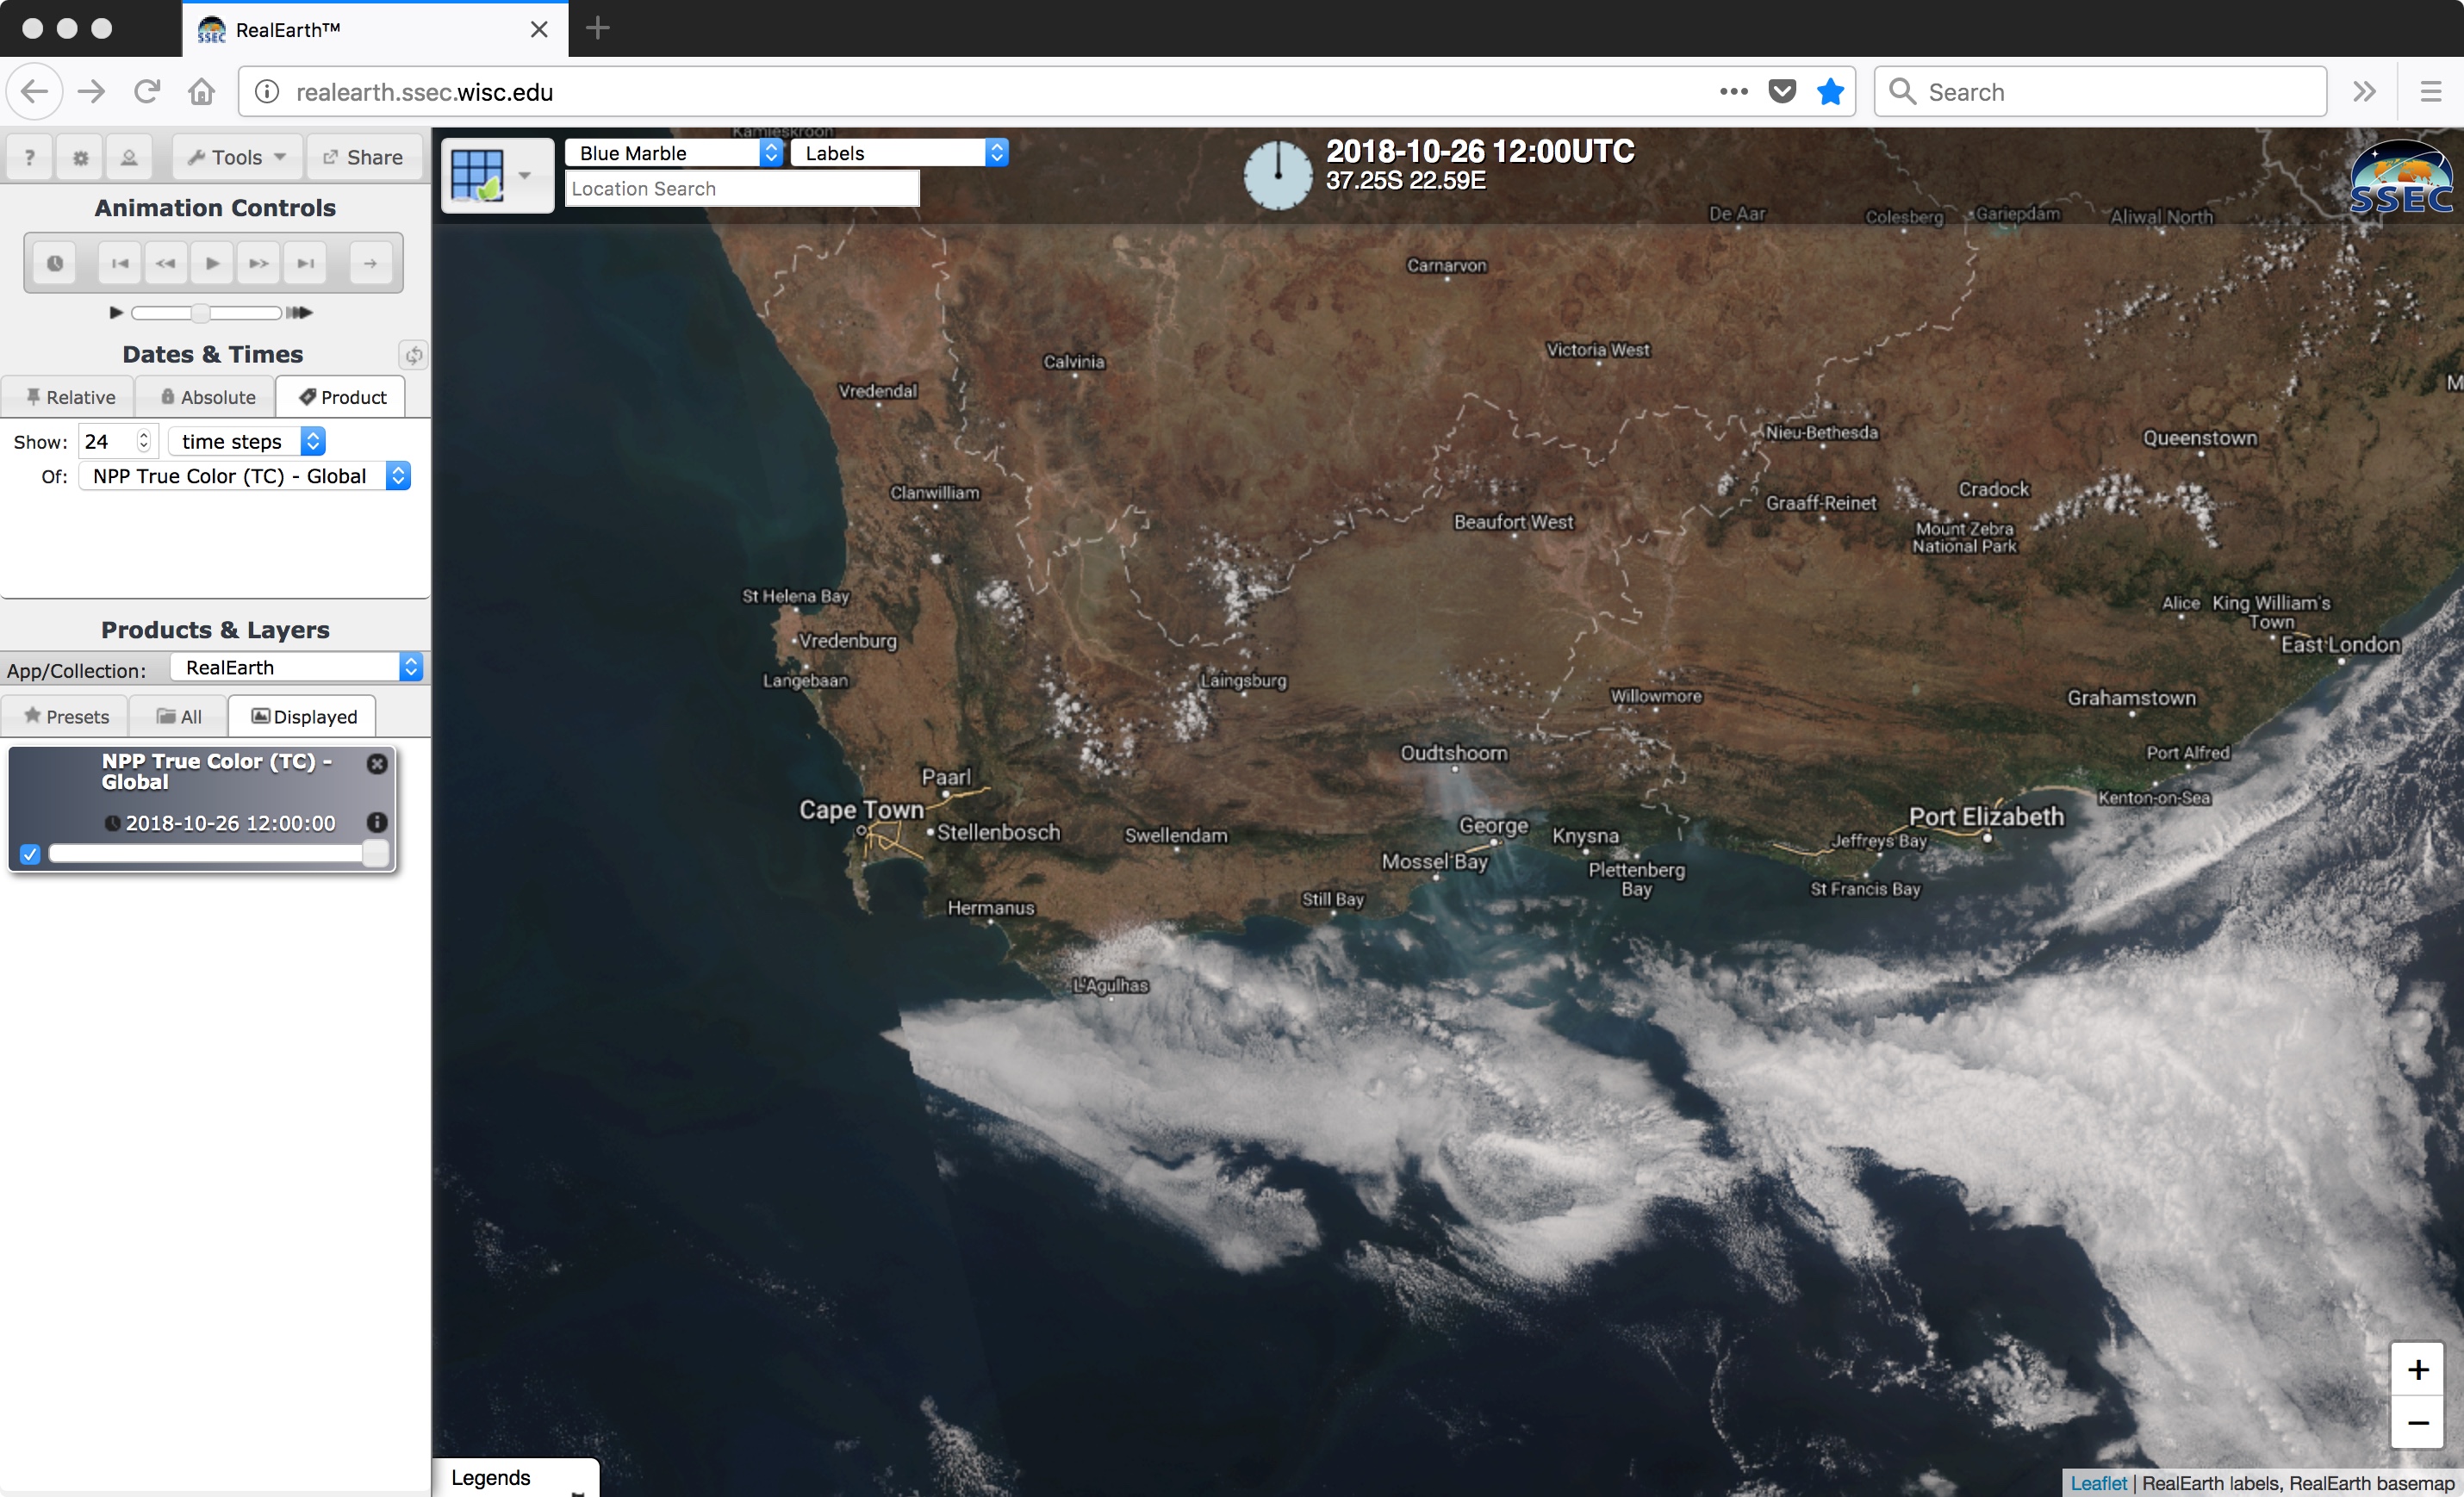Click the Share button
Screen dimensions: 2464x1497
[364, 157]
